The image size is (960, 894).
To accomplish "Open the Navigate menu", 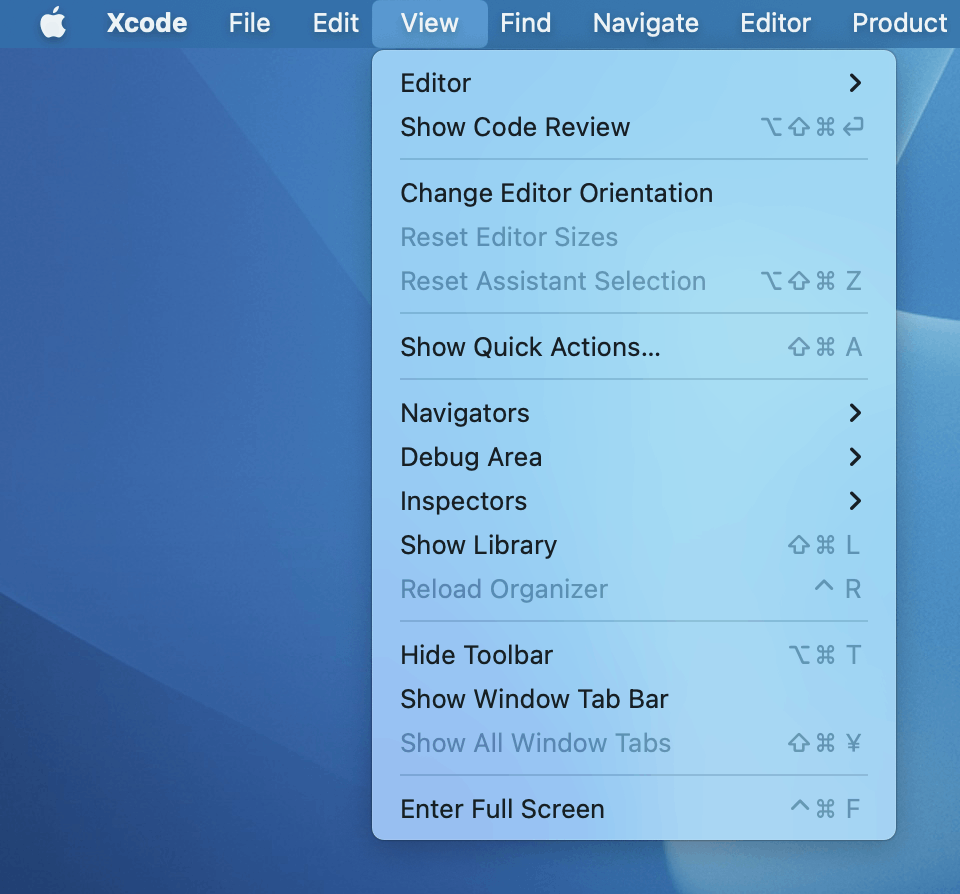I will pyautogui.click(x=645, y=23).
